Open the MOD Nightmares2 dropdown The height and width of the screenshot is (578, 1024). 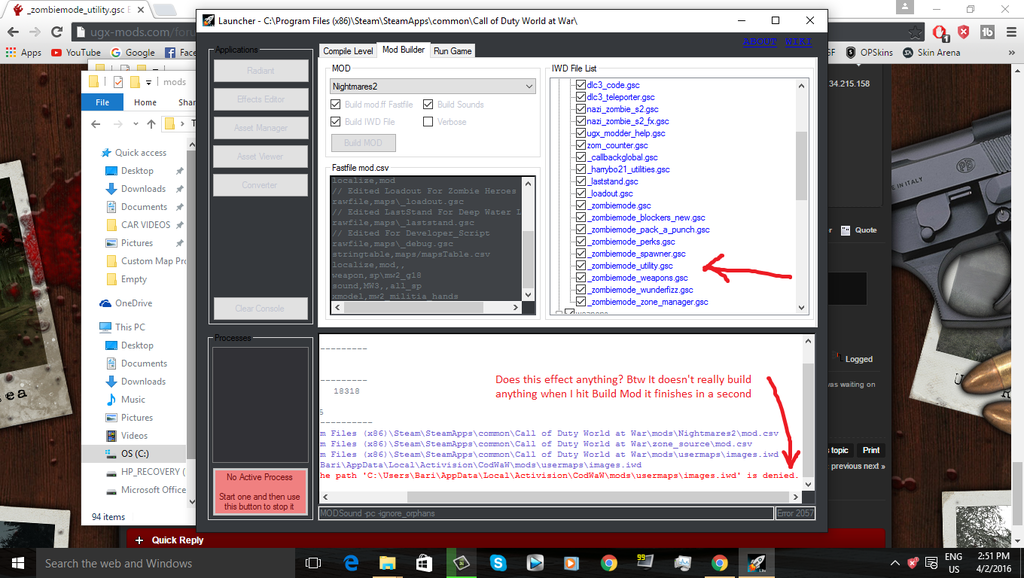[433, 86]
